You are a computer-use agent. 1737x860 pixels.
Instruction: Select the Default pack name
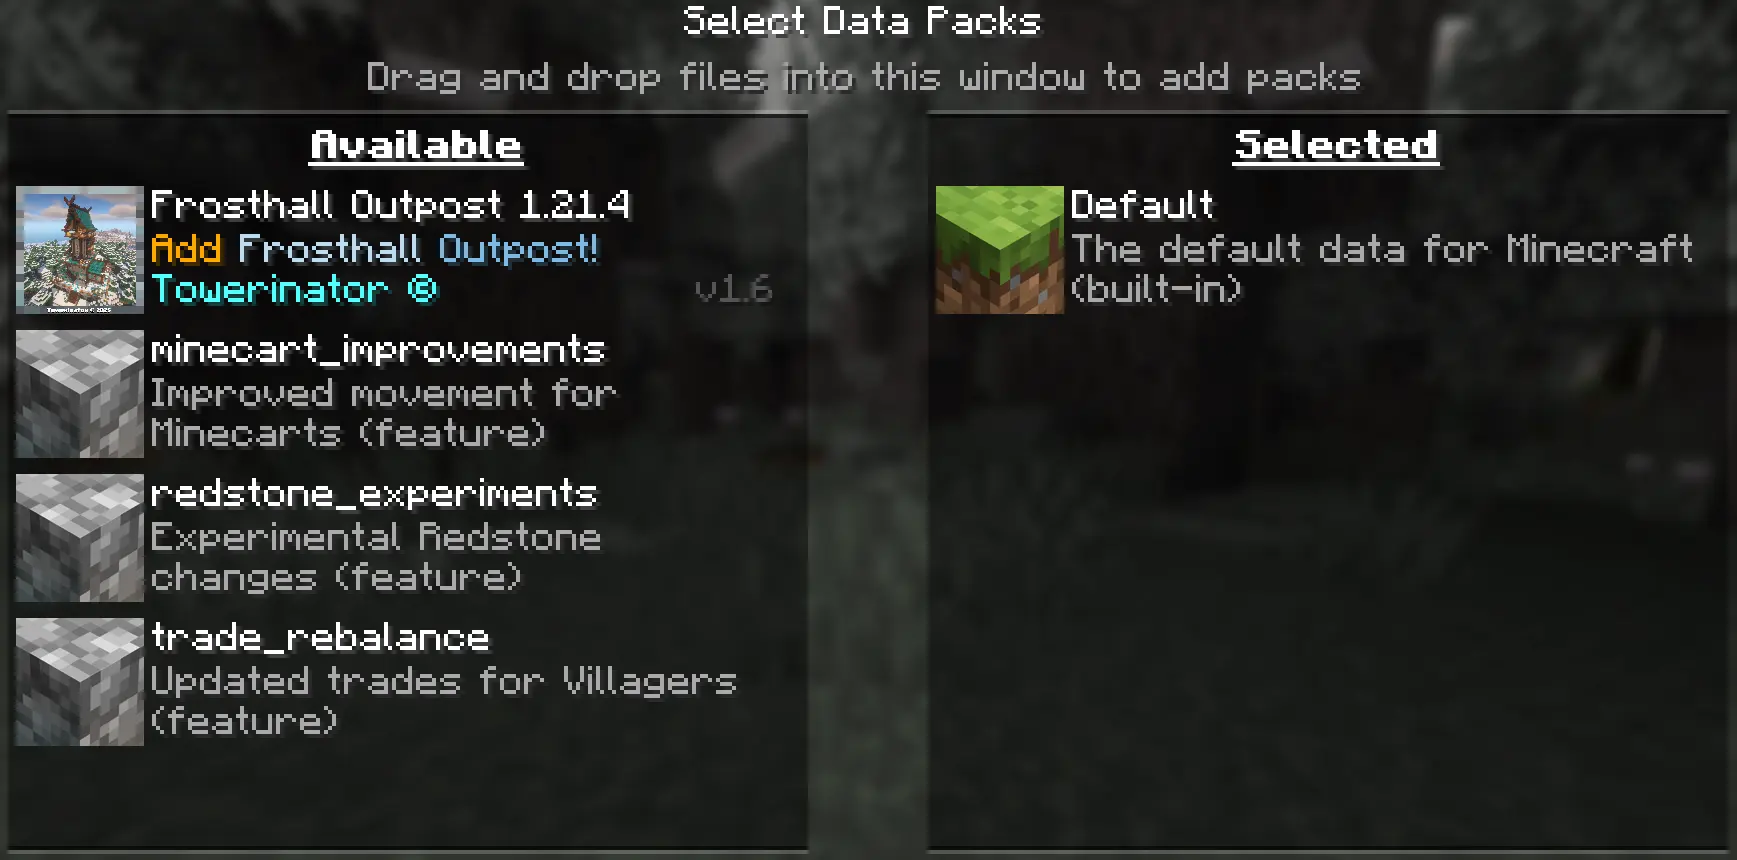1142,205
